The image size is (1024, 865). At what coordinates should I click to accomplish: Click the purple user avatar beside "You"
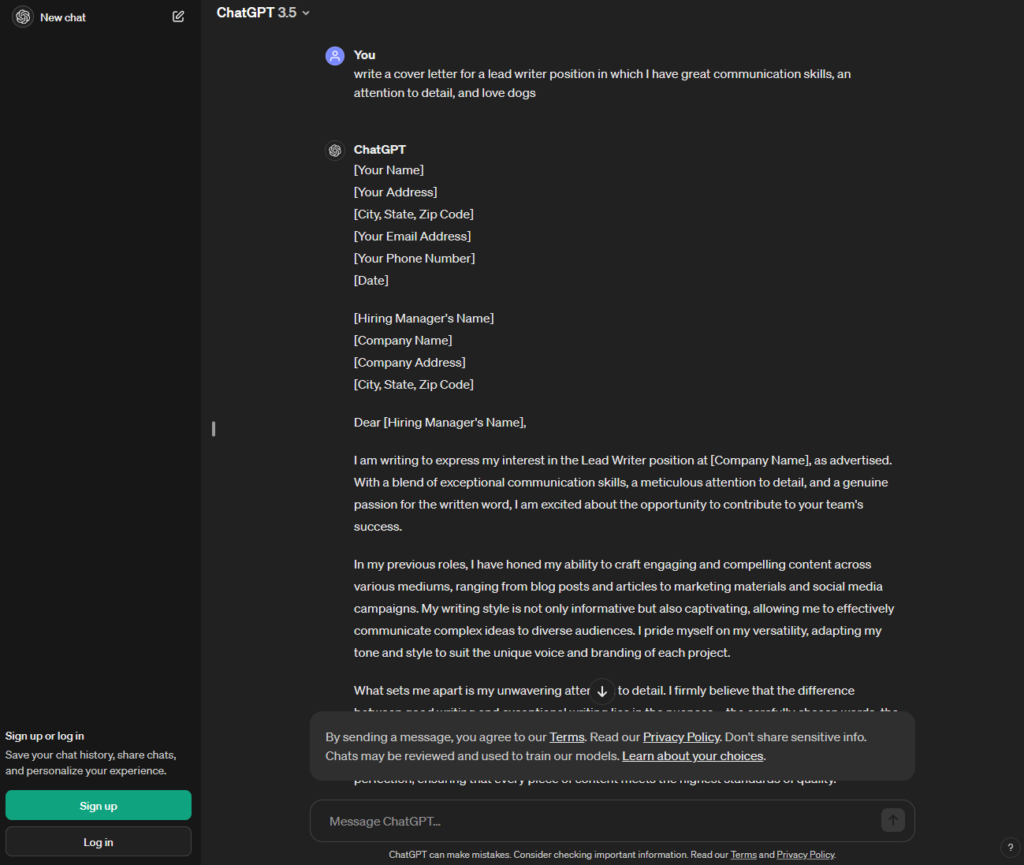tap(335, 55)
